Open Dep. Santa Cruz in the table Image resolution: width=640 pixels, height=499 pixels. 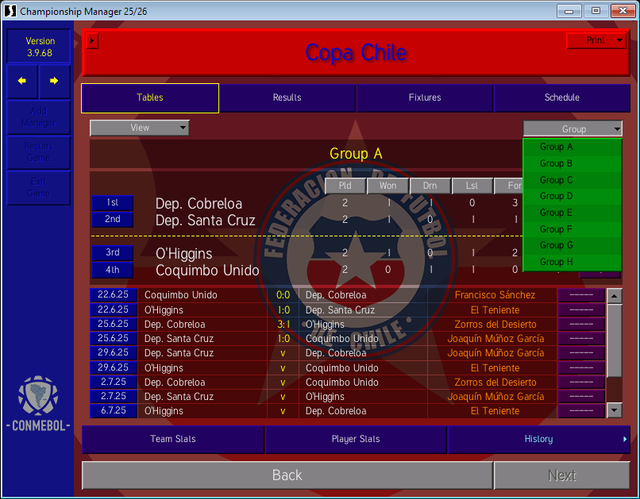pos(205,220)
